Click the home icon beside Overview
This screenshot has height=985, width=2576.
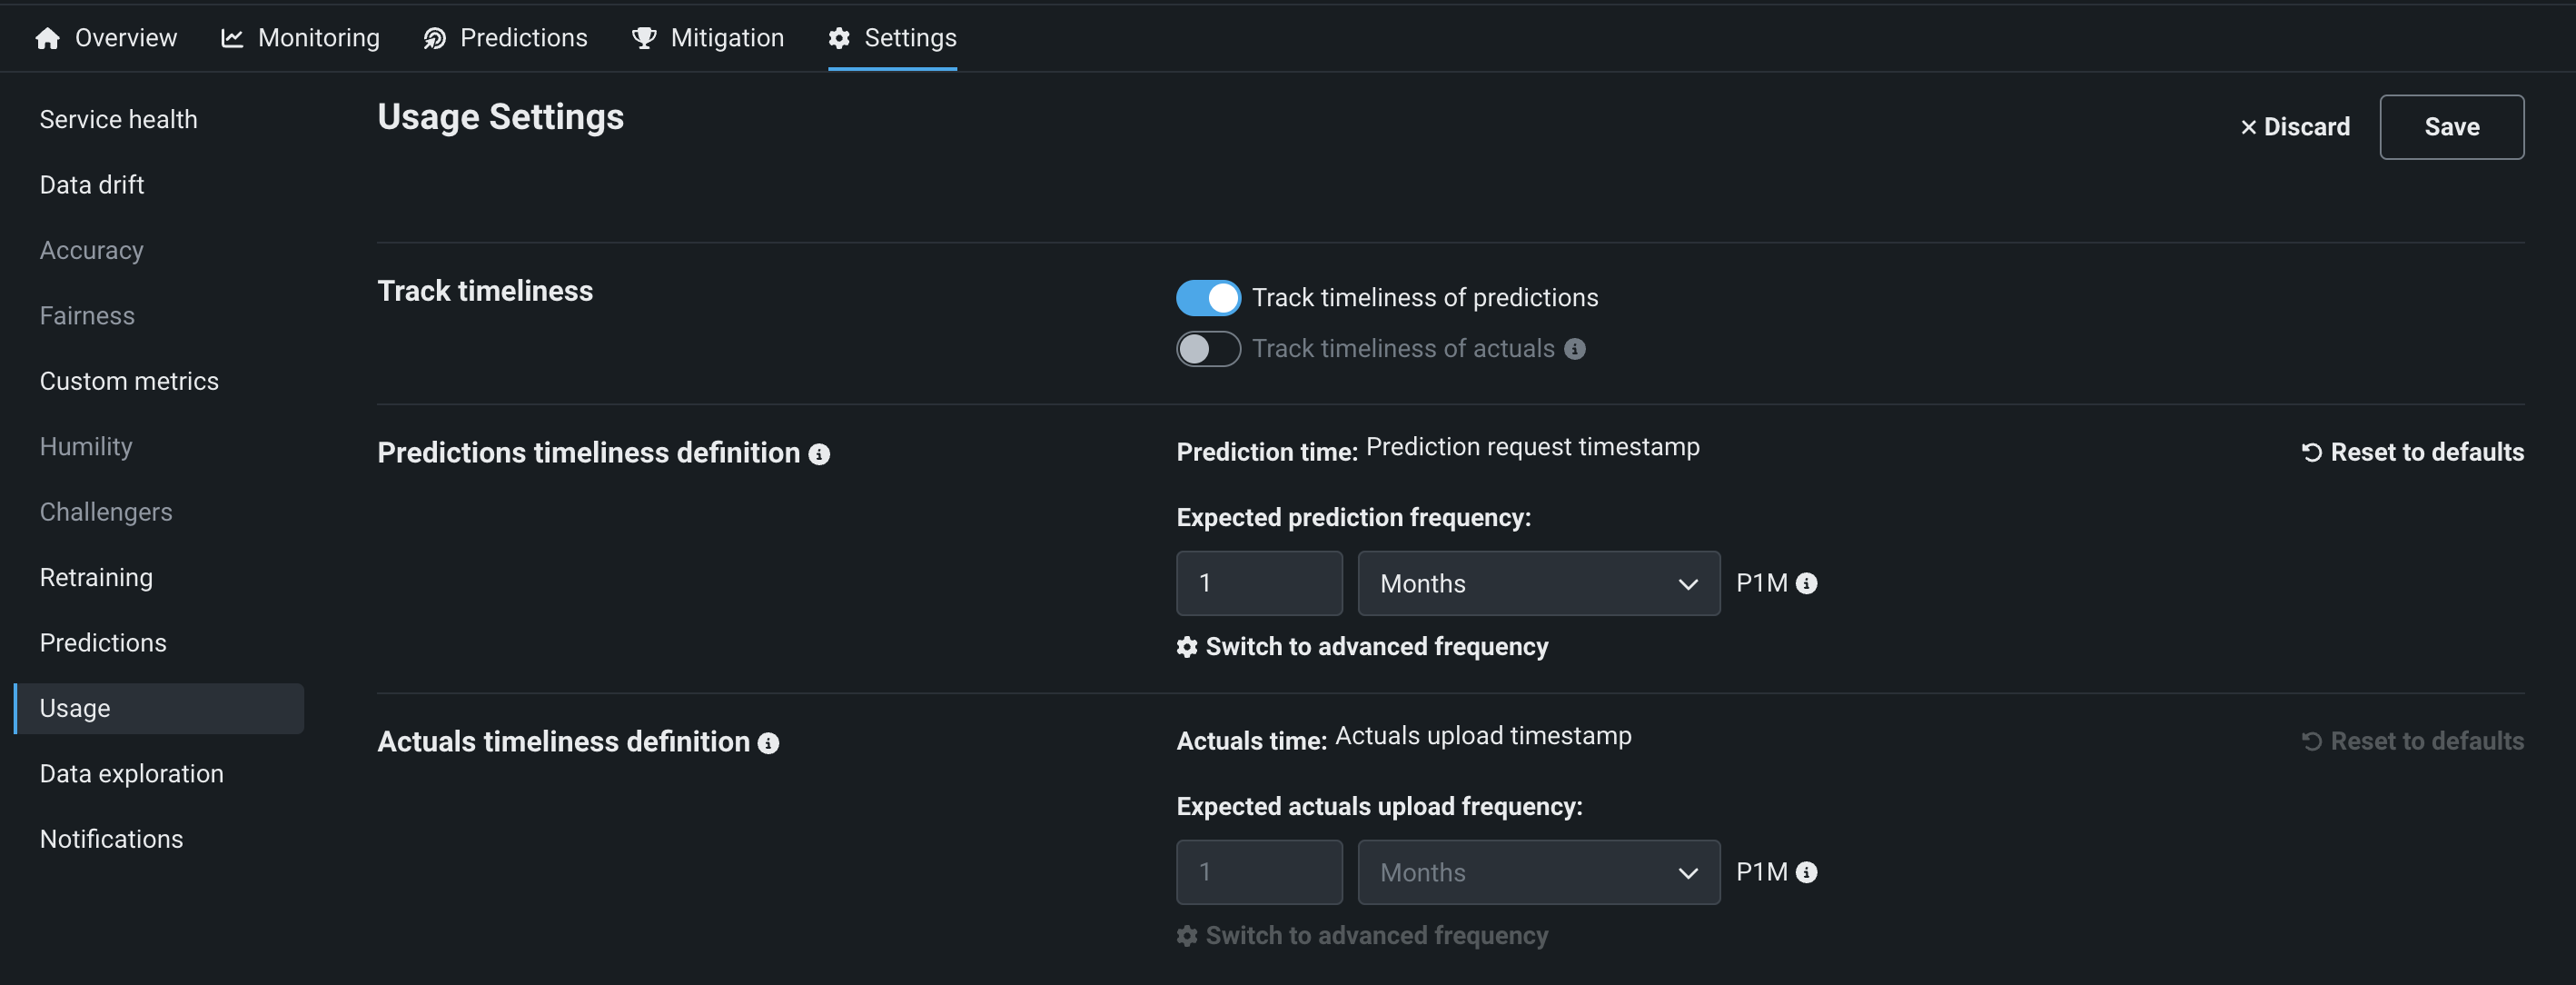(47, 38)
